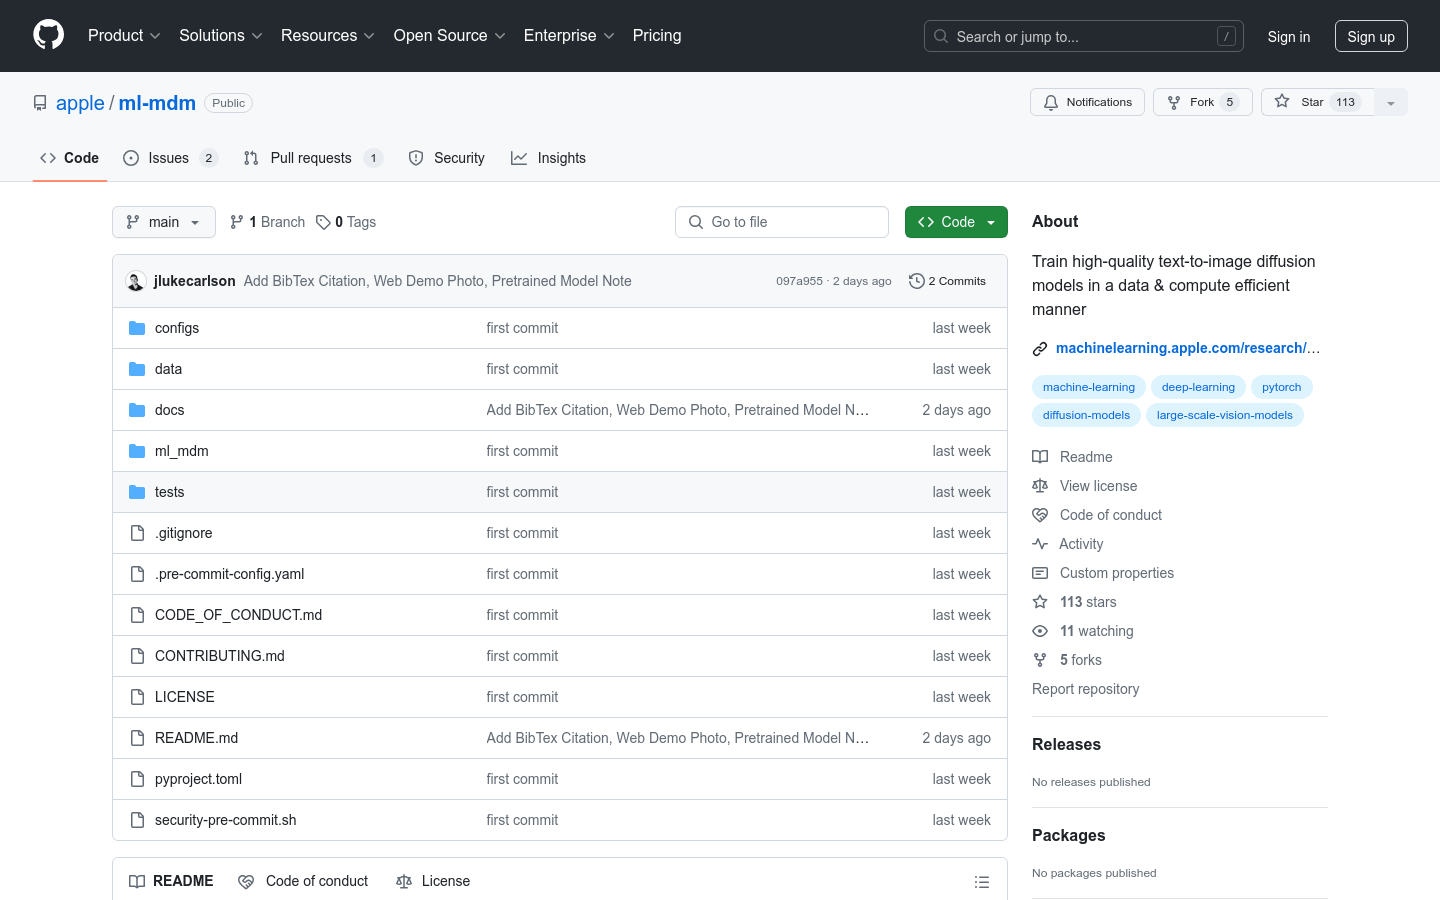Open the main branch selector dropdown

point(164,222)
